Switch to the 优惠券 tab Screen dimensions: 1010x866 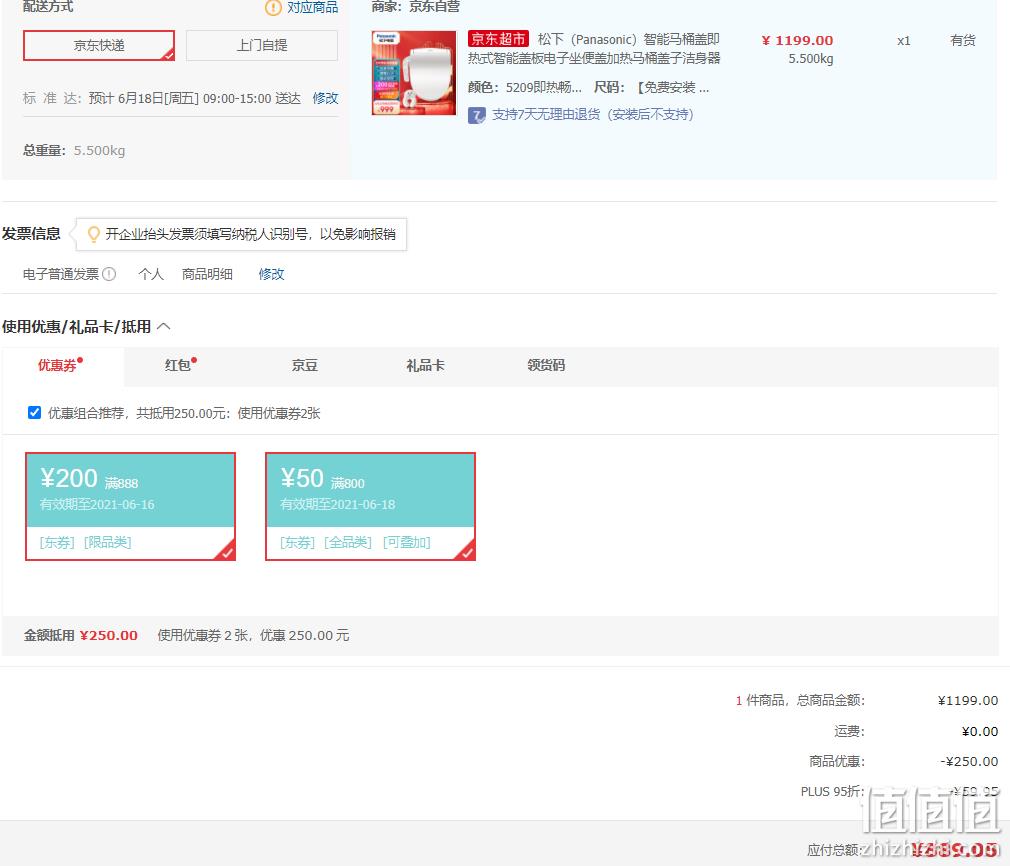[63, 366]
